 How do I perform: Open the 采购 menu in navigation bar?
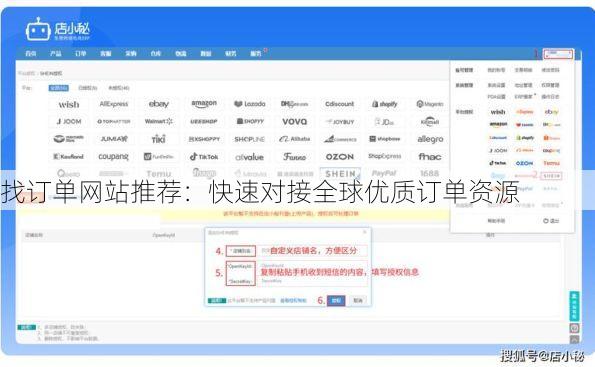[x=131, y=54]
